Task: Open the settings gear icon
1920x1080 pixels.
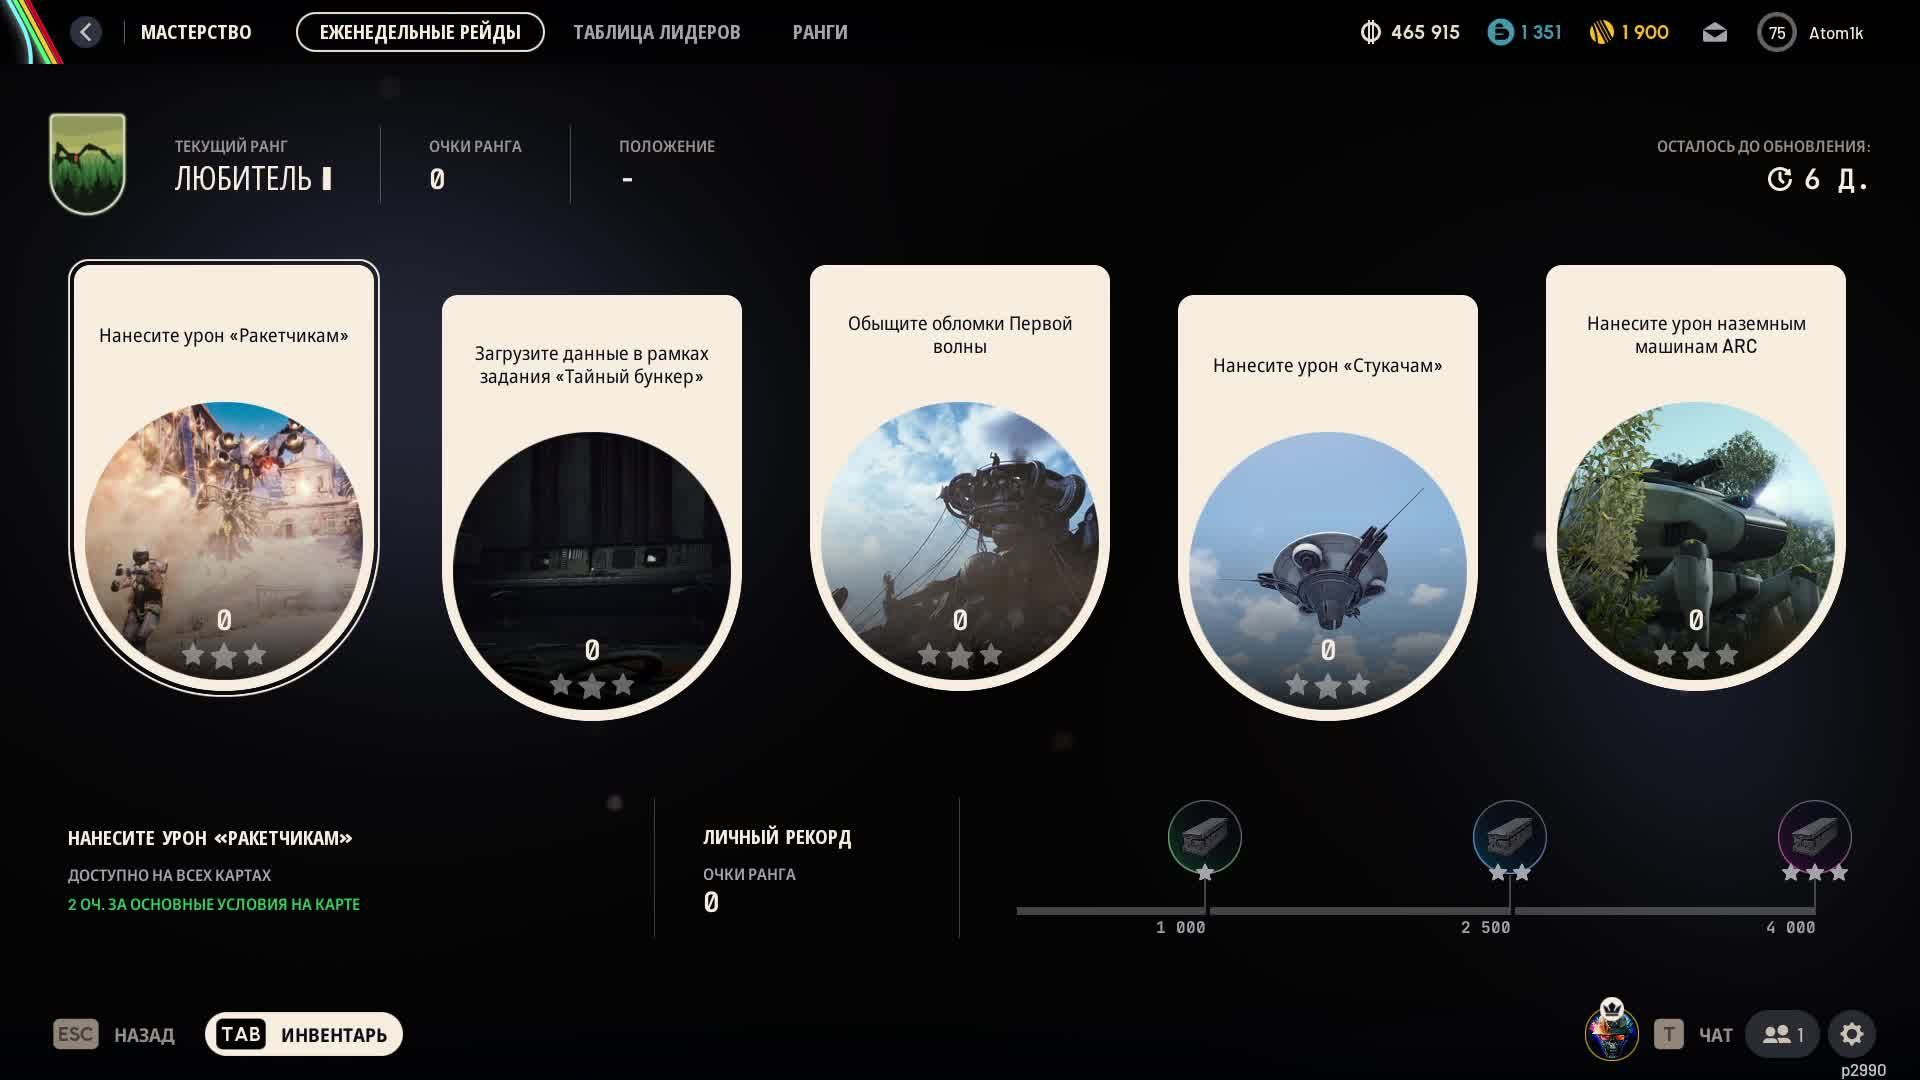Action: click(x=1852, y=1034)
